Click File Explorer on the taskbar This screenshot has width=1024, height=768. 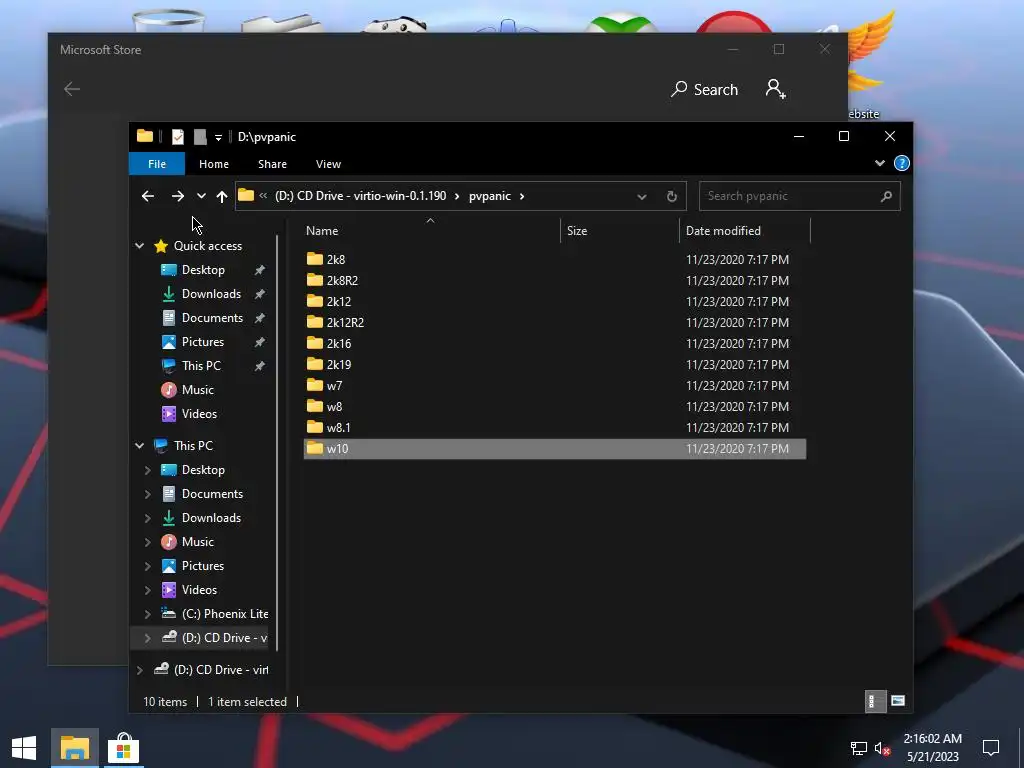point(74,748)
